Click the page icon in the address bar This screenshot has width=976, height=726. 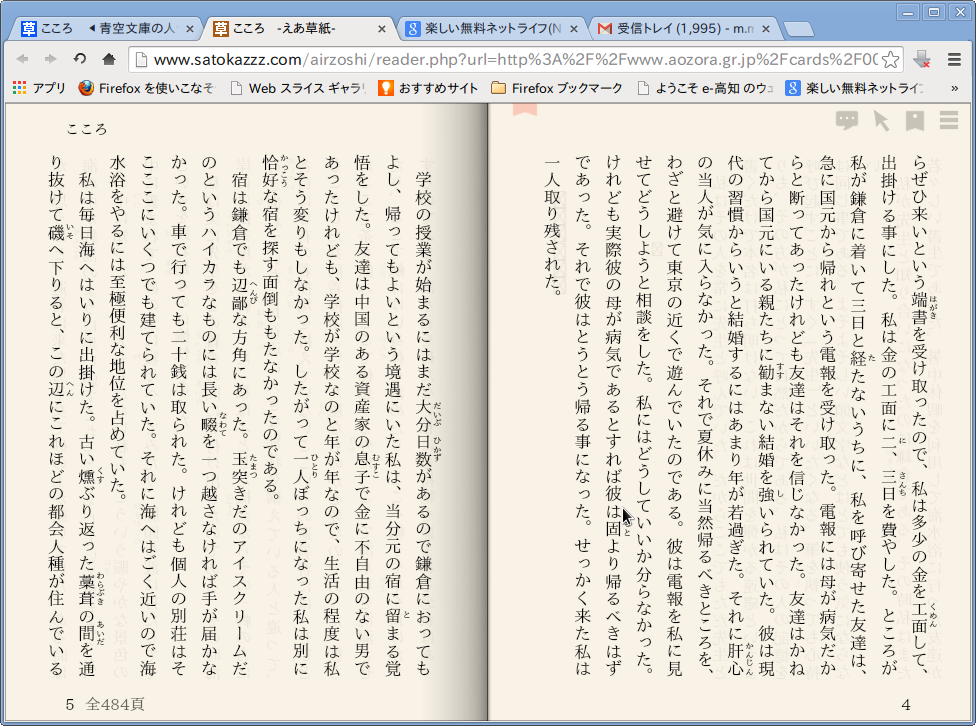[141, 60]
